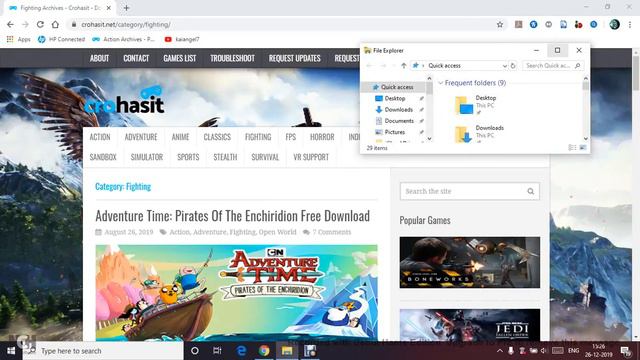Go to Chrome home page icon
This screenshot has width=640, height=360.
tap(55, 24)
